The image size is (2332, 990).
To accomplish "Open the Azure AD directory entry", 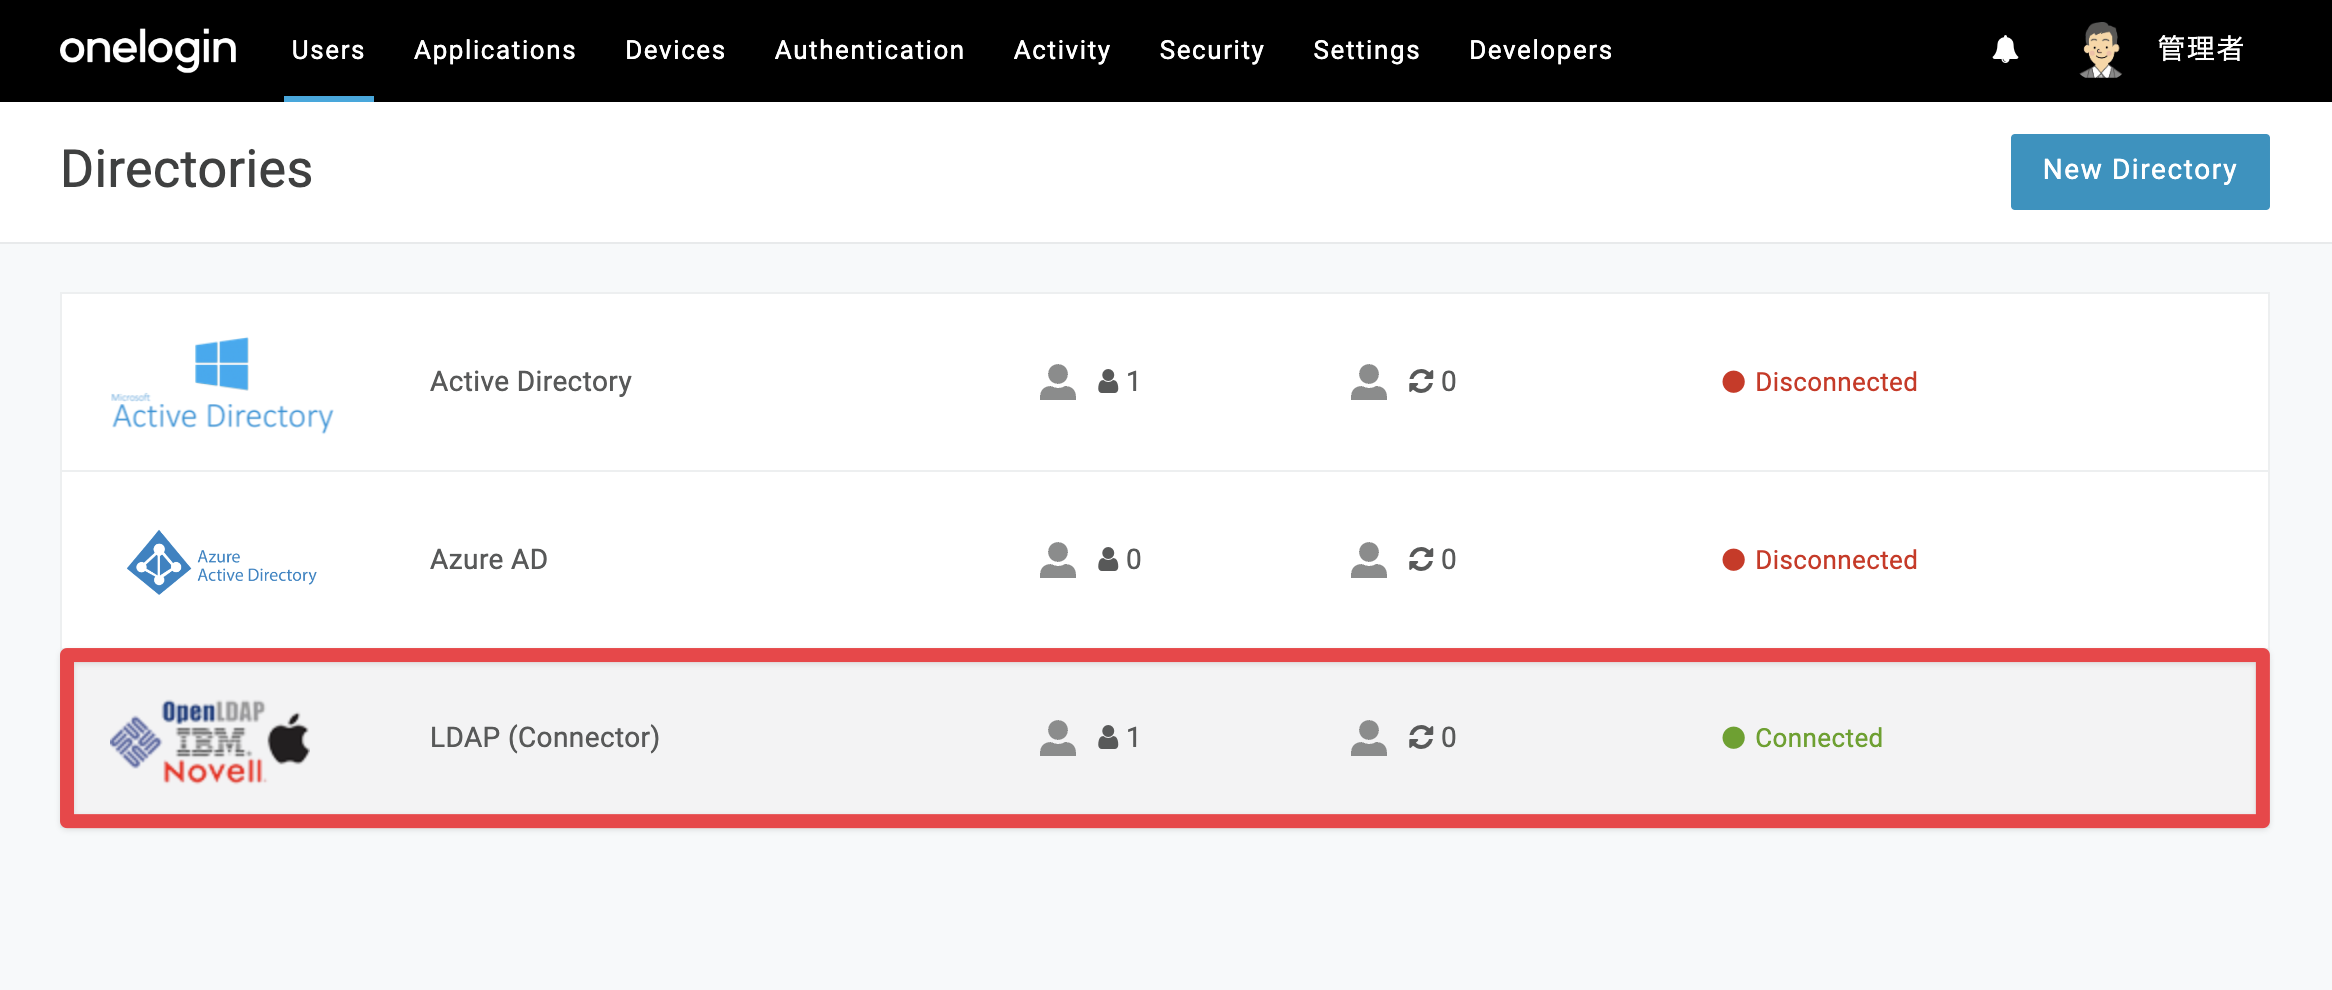I will (x=1165, y=560).
